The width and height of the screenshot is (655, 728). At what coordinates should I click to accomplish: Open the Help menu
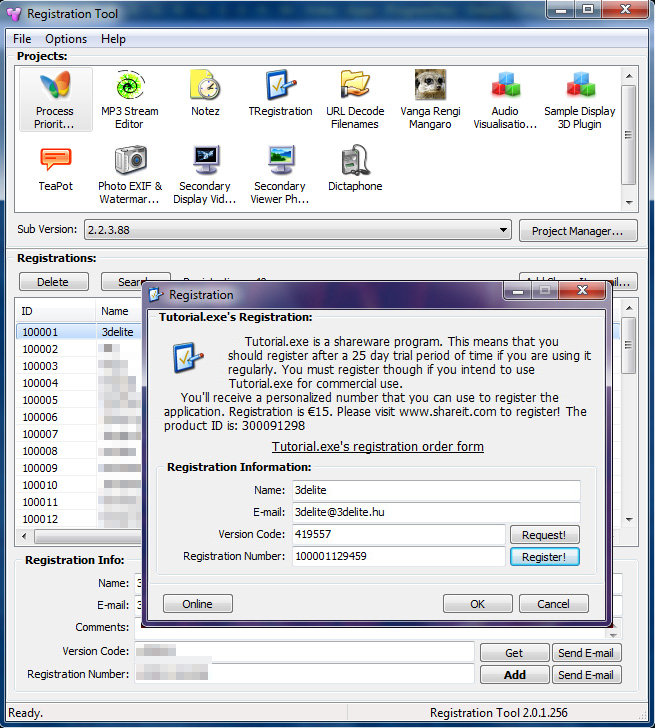click(114, 39)
